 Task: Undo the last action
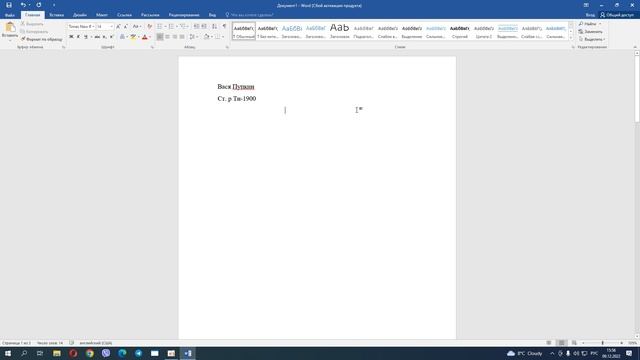tap(23, 5)
